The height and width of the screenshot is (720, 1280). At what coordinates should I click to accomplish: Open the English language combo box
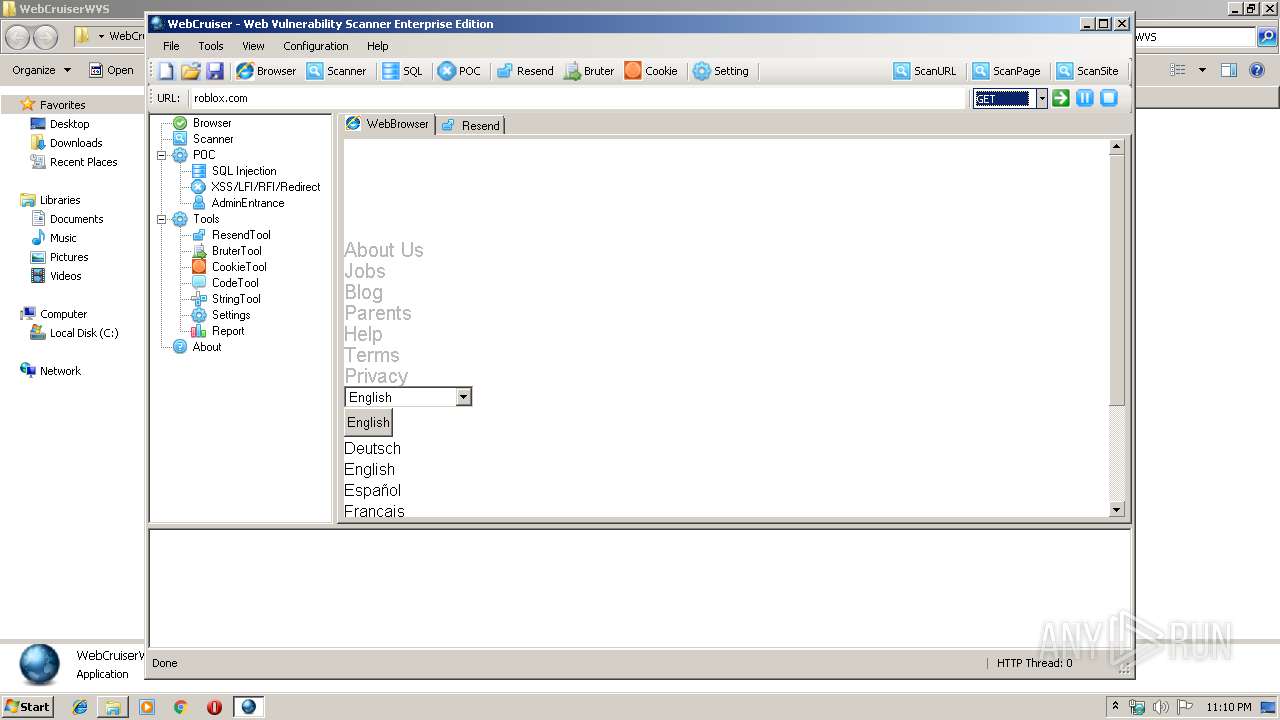click(408, 397)
